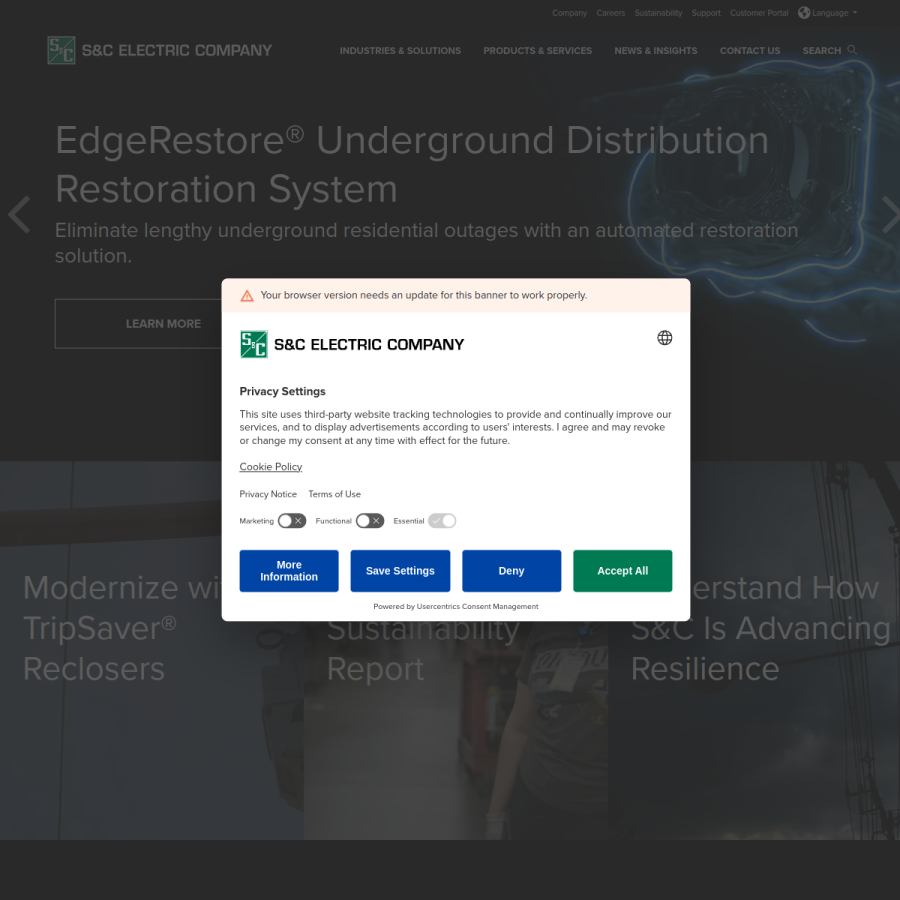This screenshot has width=900, height=900.
Task: Open the Support top link
Action: click(x=706, y=13)
